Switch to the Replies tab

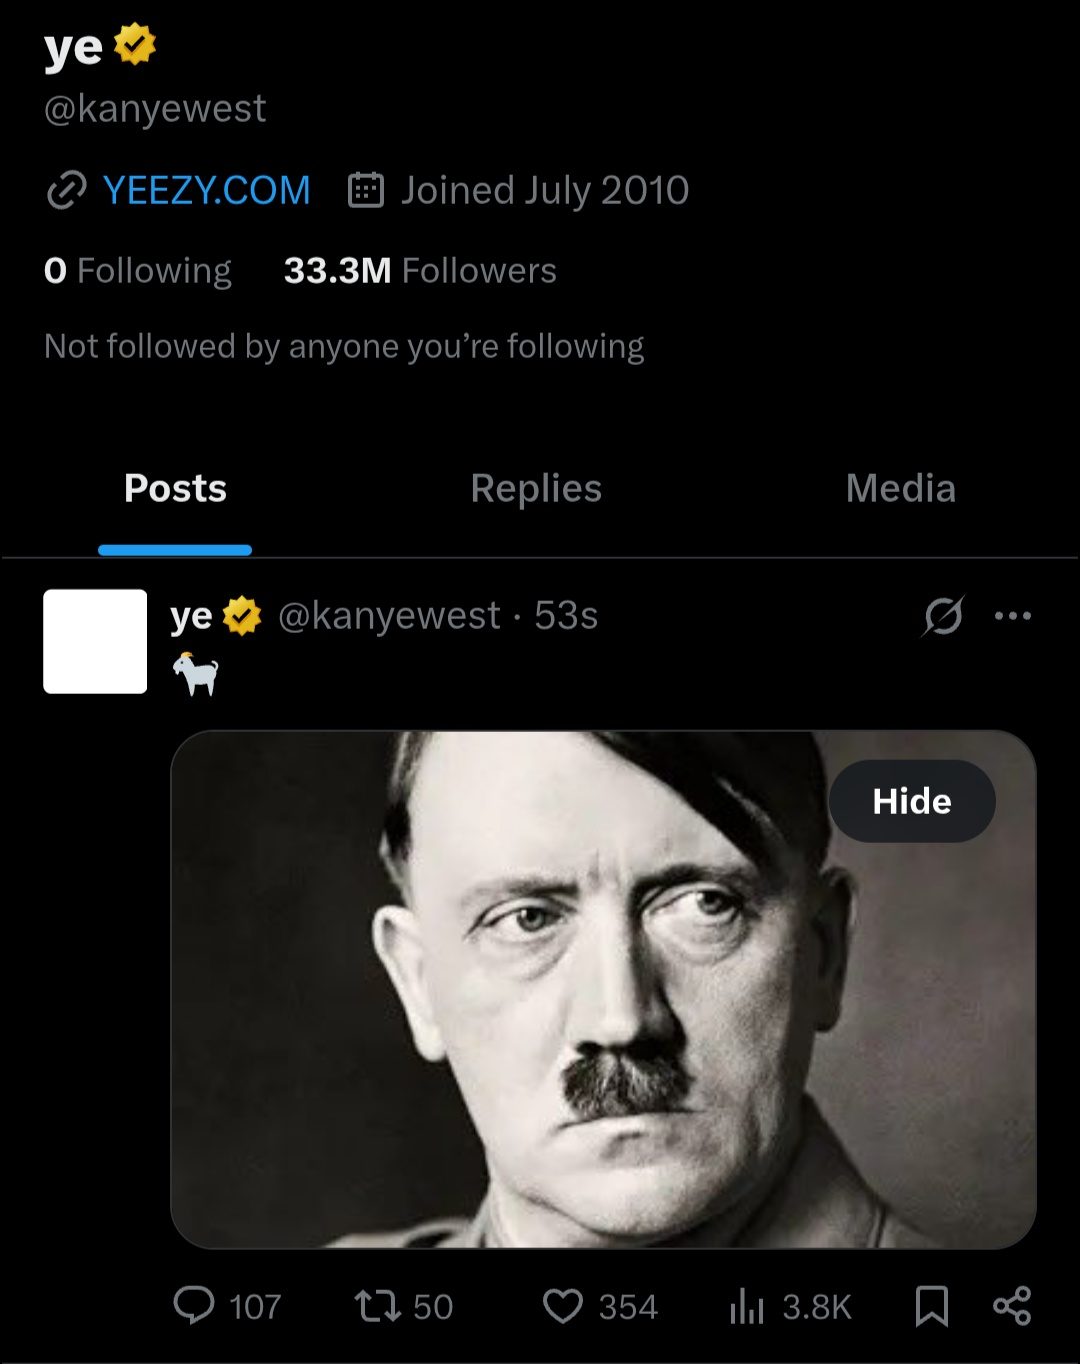point(536,489)
